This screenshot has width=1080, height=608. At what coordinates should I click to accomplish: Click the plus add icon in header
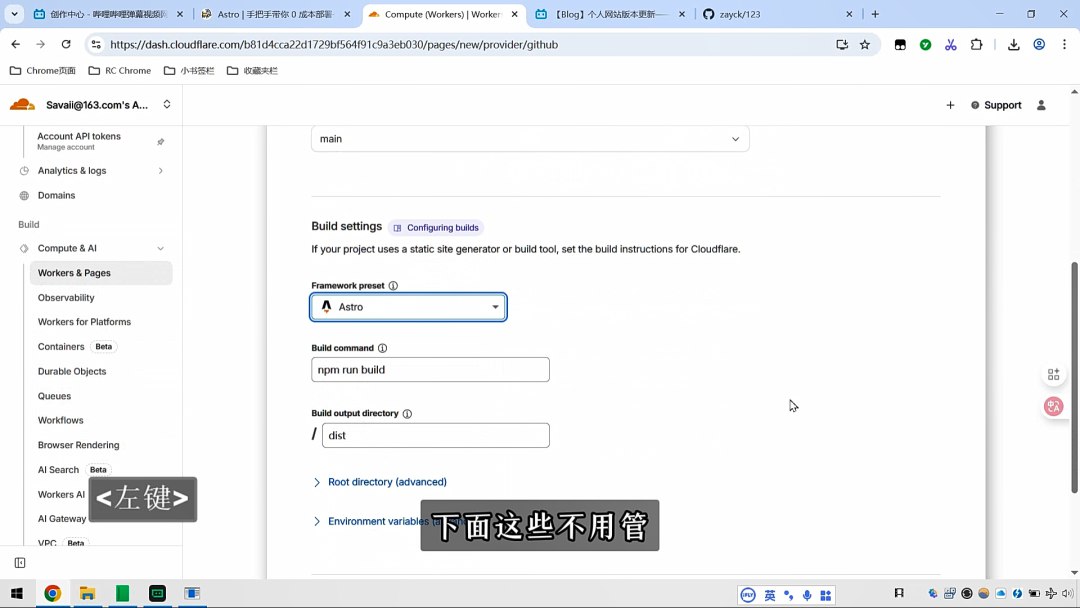pyautogui.click(x=950, y=105)
